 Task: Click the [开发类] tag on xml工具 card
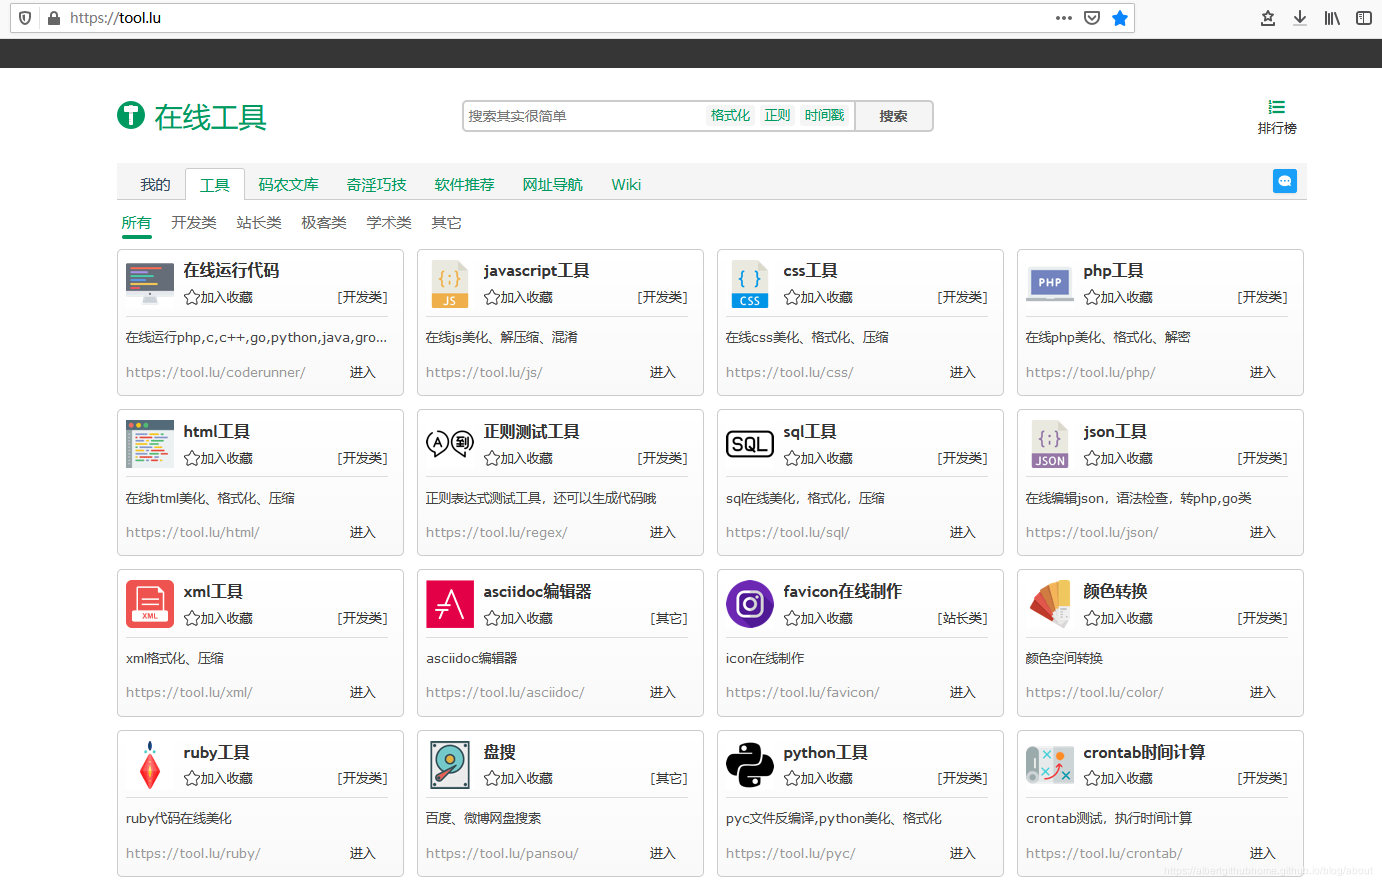(x=363, y=618)
